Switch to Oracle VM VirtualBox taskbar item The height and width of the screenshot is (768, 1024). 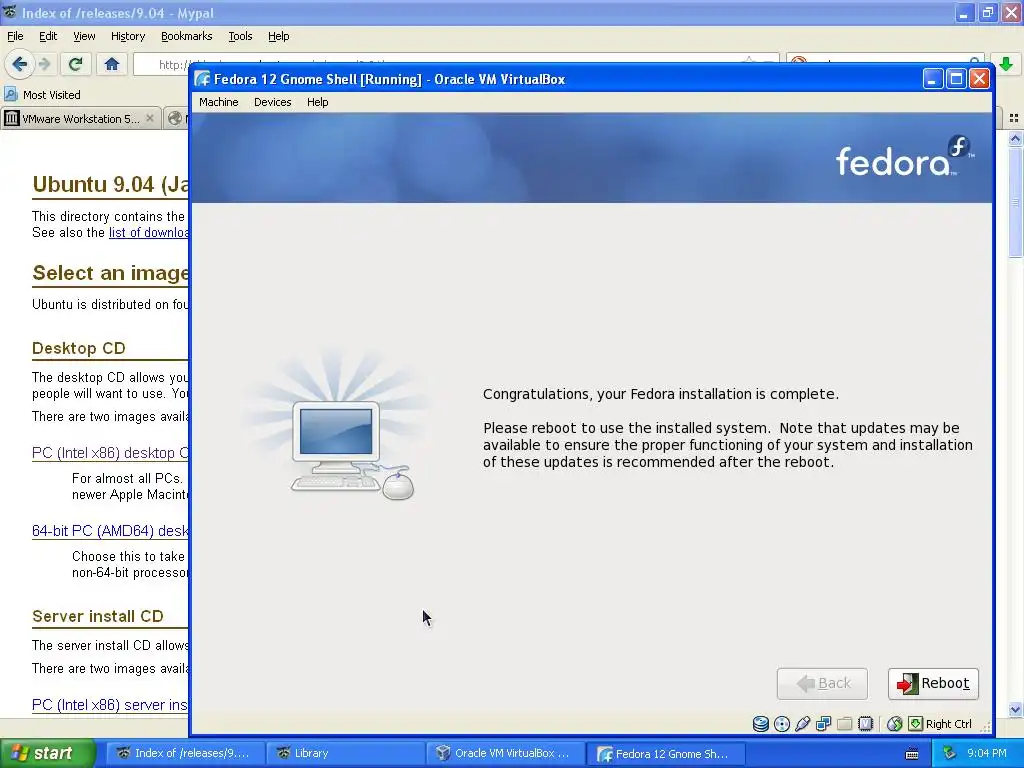[505, 753]
